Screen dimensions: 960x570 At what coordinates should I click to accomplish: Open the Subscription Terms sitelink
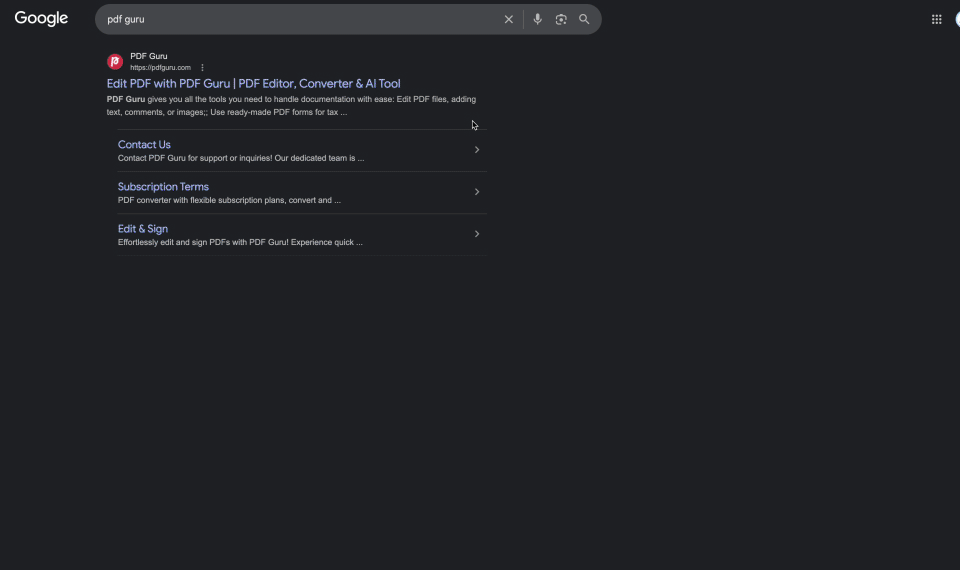tap(163, 187)
